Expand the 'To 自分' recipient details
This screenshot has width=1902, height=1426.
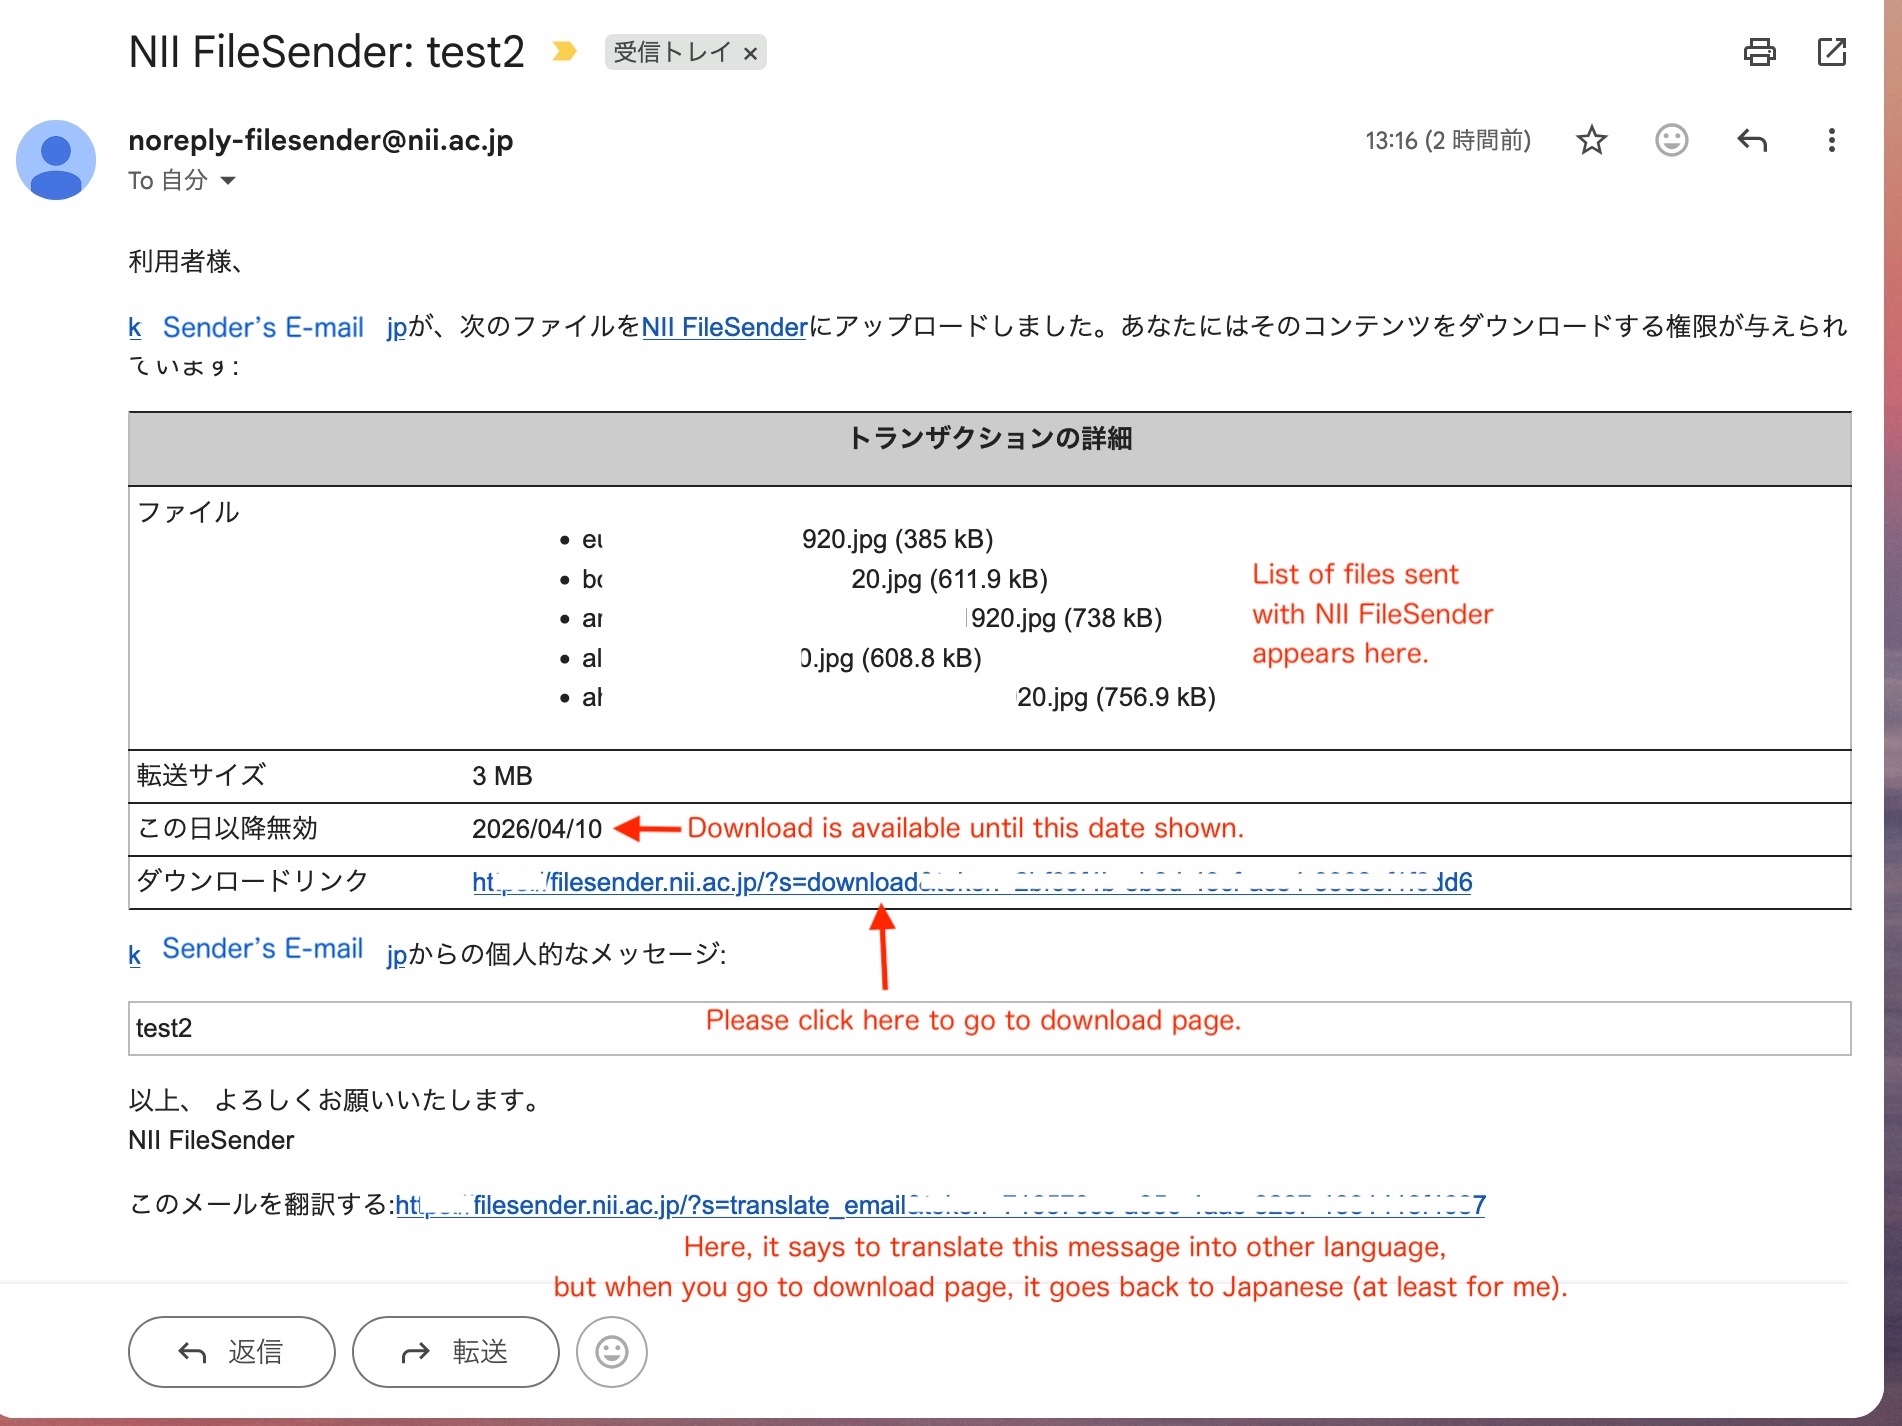click(228, 181)
